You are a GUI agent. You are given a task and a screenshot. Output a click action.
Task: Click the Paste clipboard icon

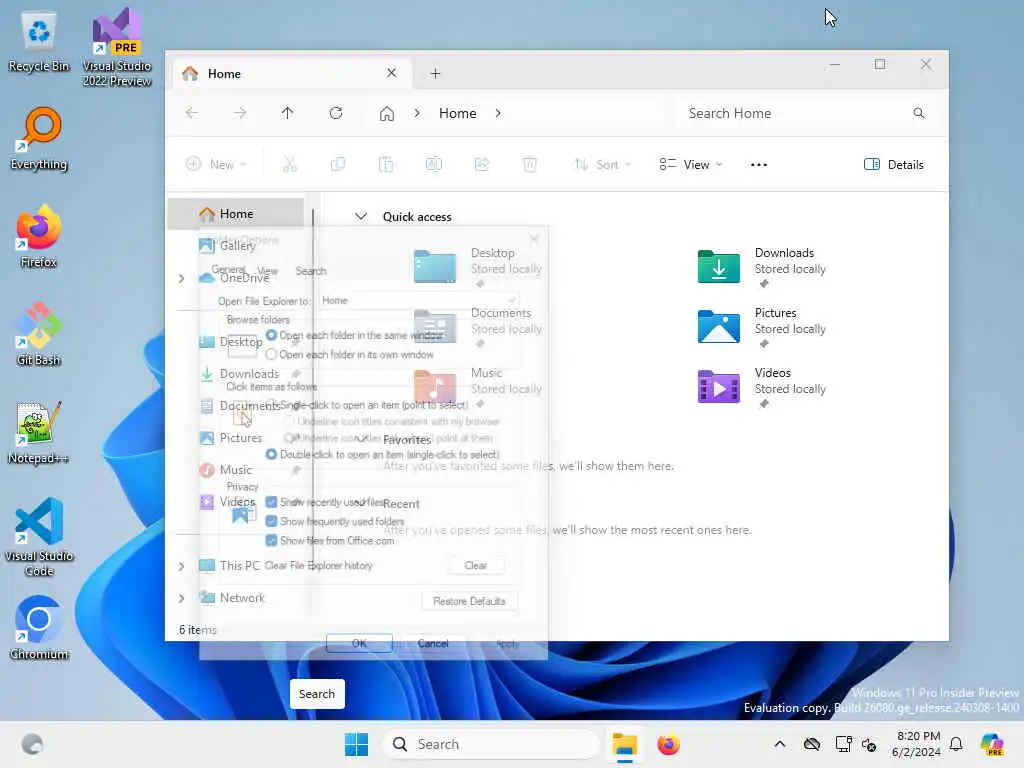(x=386, y=165)
